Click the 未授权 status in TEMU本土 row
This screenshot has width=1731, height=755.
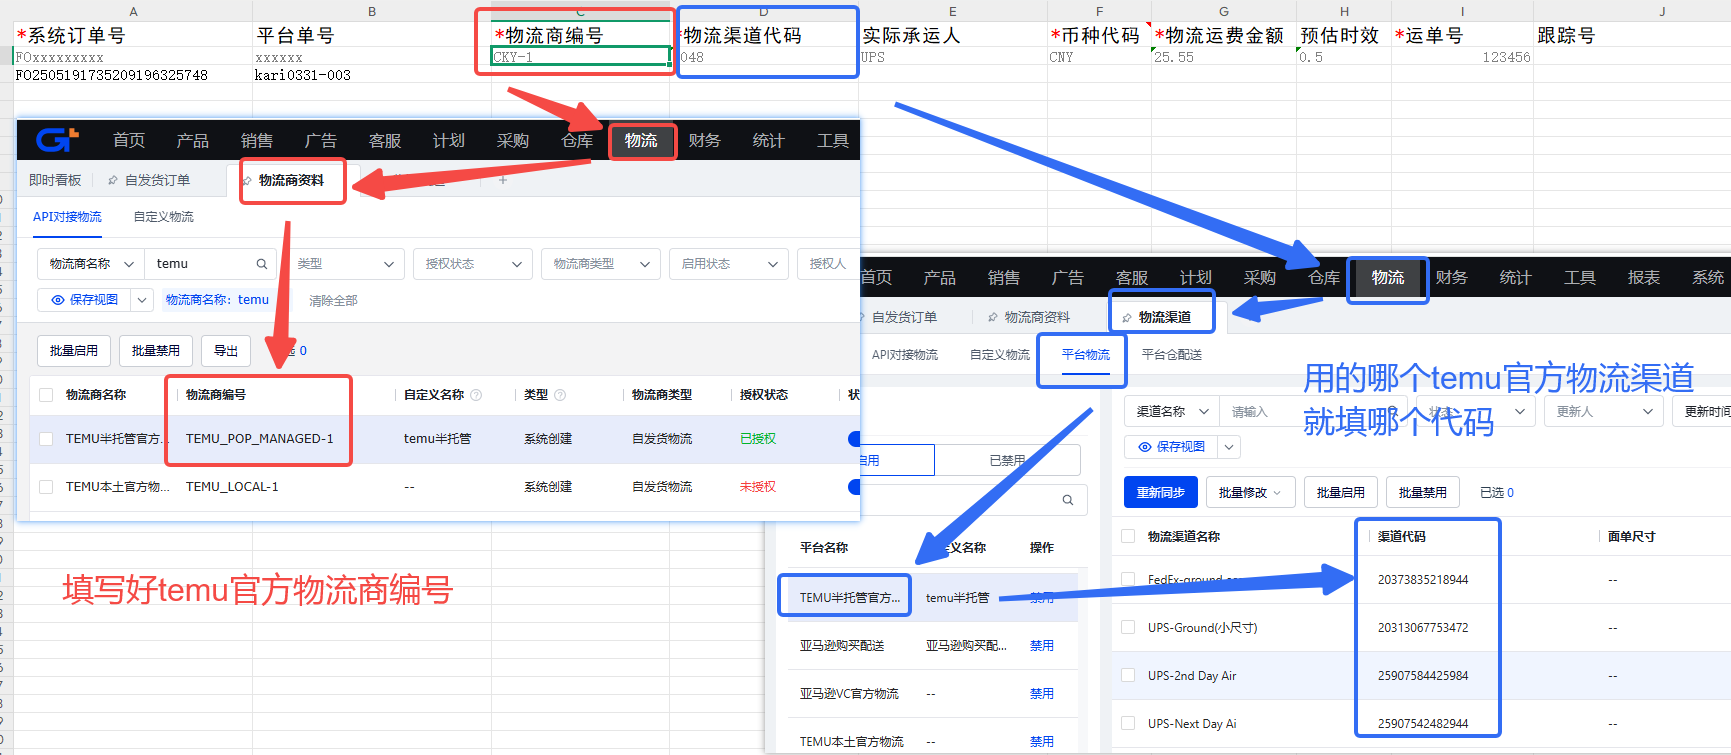pos(757,487)
